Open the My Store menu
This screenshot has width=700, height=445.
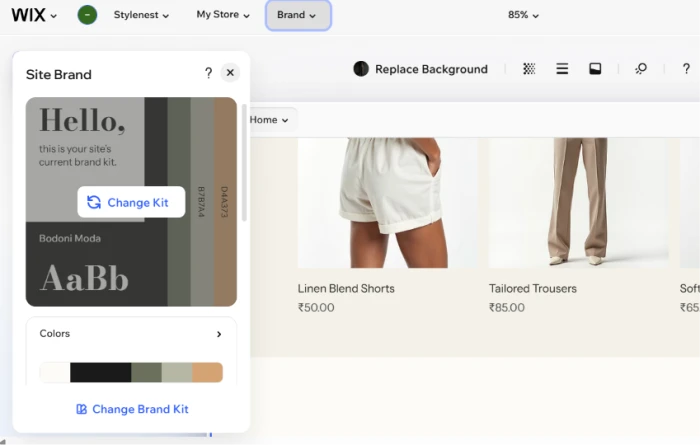223,15
